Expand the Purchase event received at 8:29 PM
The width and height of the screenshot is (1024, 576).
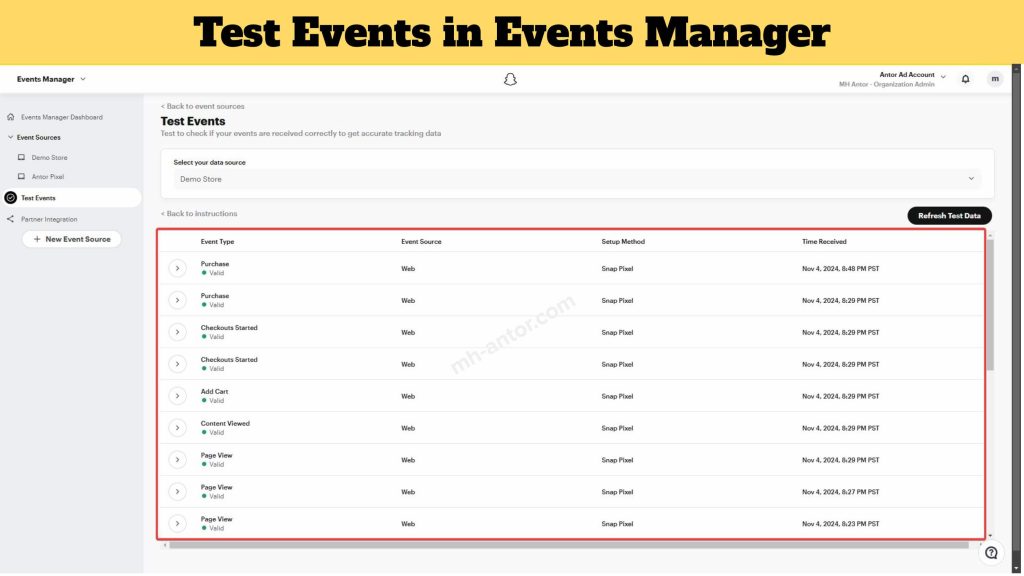coord(177,300)
